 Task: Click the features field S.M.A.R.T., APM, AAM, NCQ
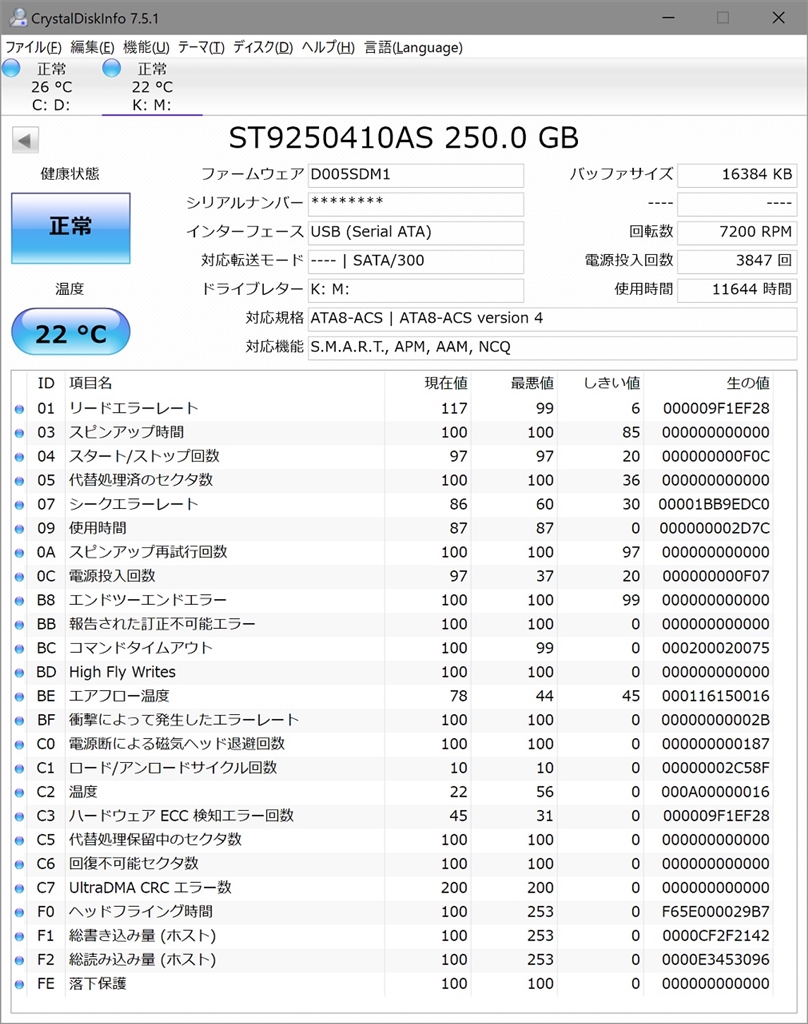click(552, 347)
